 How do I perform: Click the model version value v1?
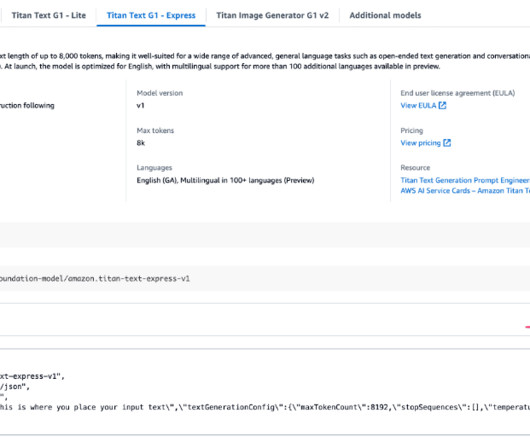pyautogui.click(x=140, y=105)
